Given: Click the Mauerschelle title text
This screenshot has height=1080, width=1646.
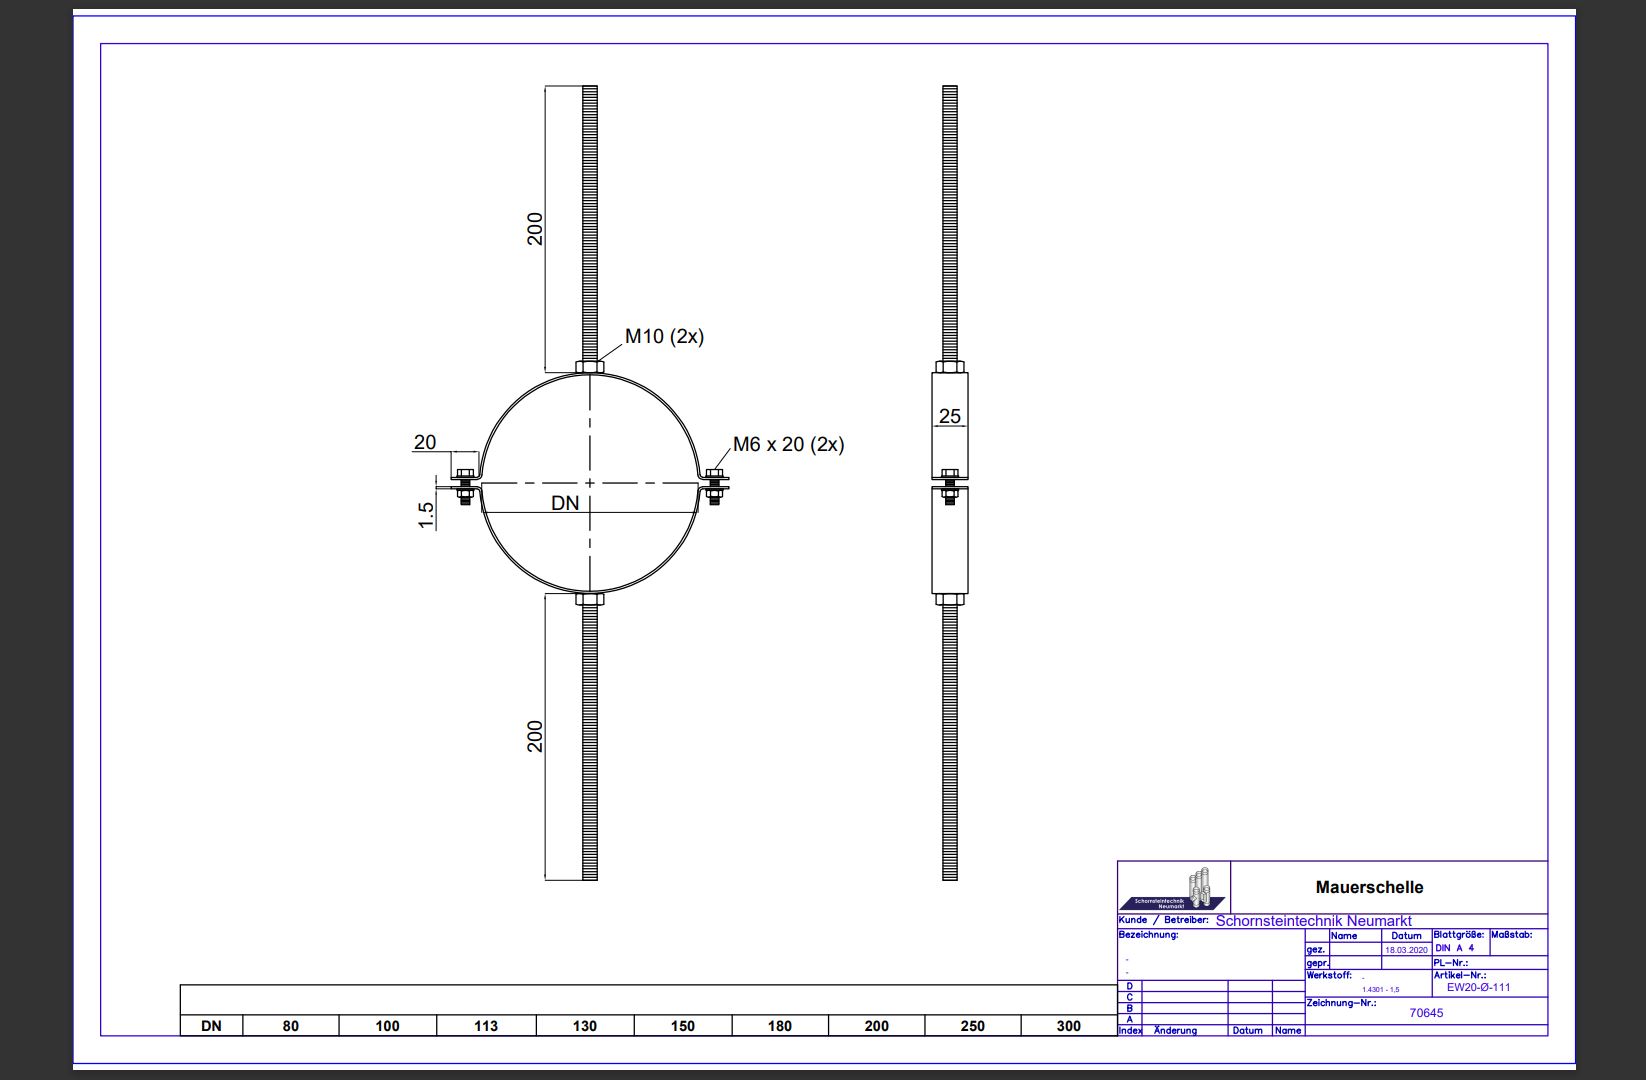Looking at the screenshot, I should coord(1369,887).
